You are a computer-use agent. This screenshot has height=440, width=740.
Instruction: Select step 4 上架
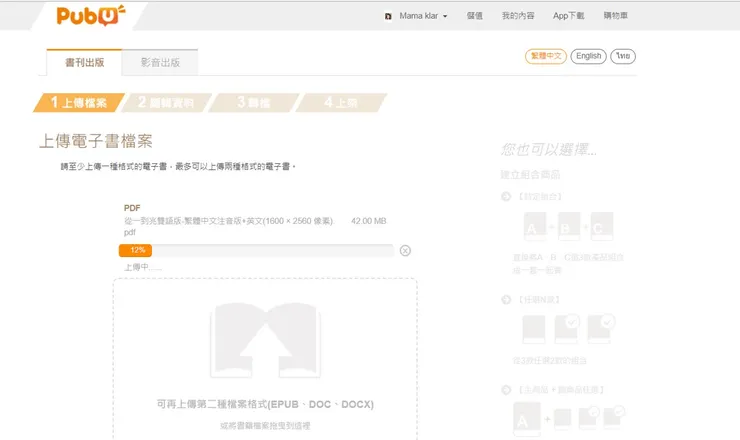[341, 102]
